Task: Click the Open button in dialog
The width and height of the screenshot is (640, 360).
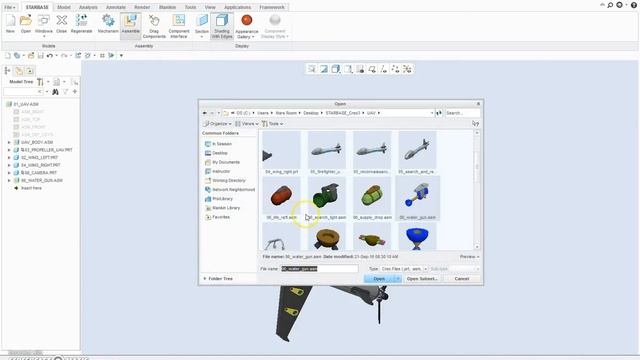Action: [379, 279]
